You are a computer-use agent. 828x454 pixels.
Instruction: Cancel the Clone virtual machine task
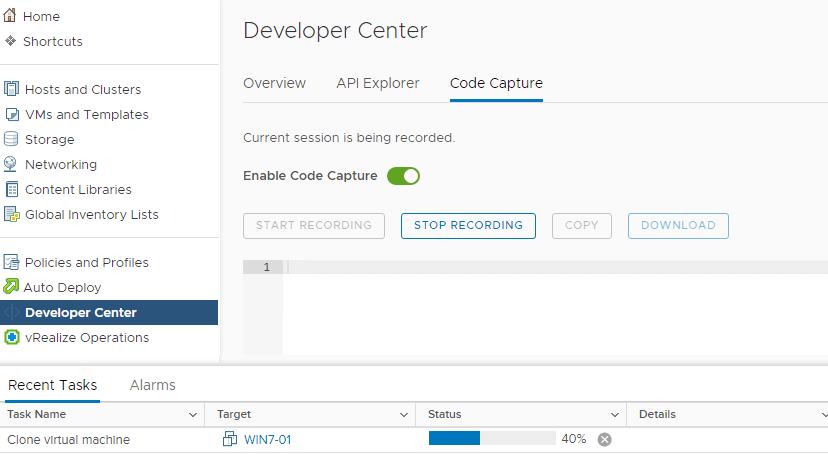tap(605, 439)
